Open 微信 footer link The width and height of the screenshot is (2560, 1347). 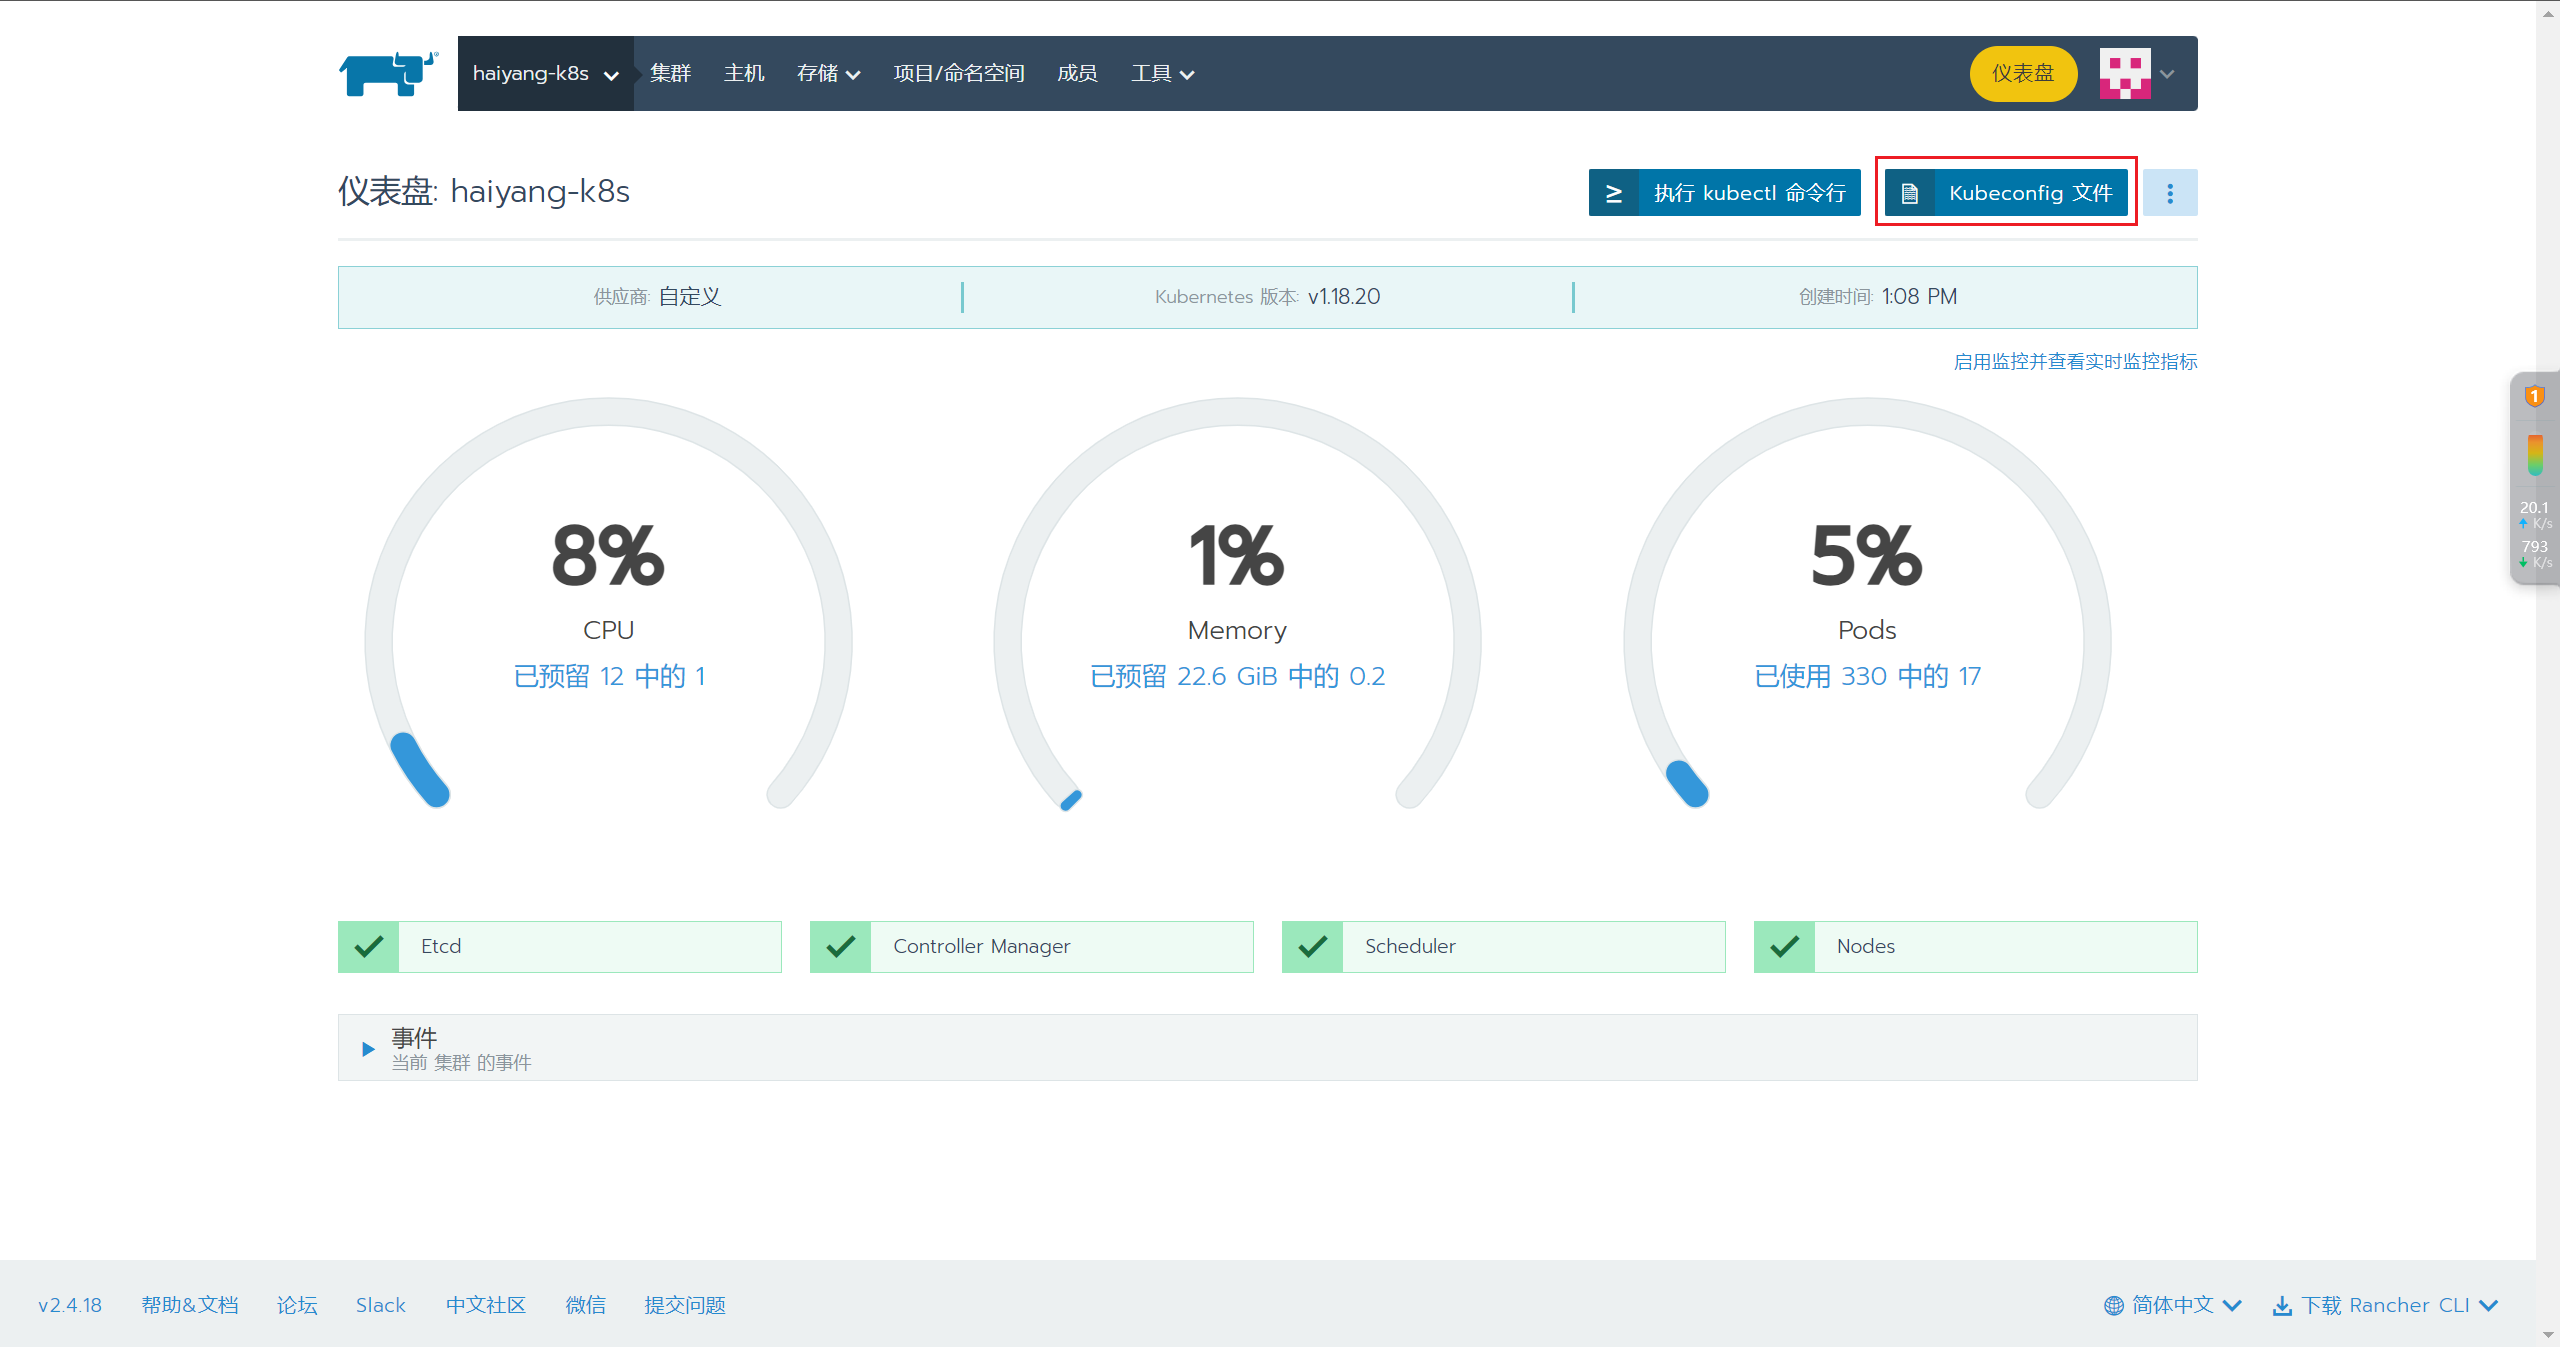(x=586, y=1305)
